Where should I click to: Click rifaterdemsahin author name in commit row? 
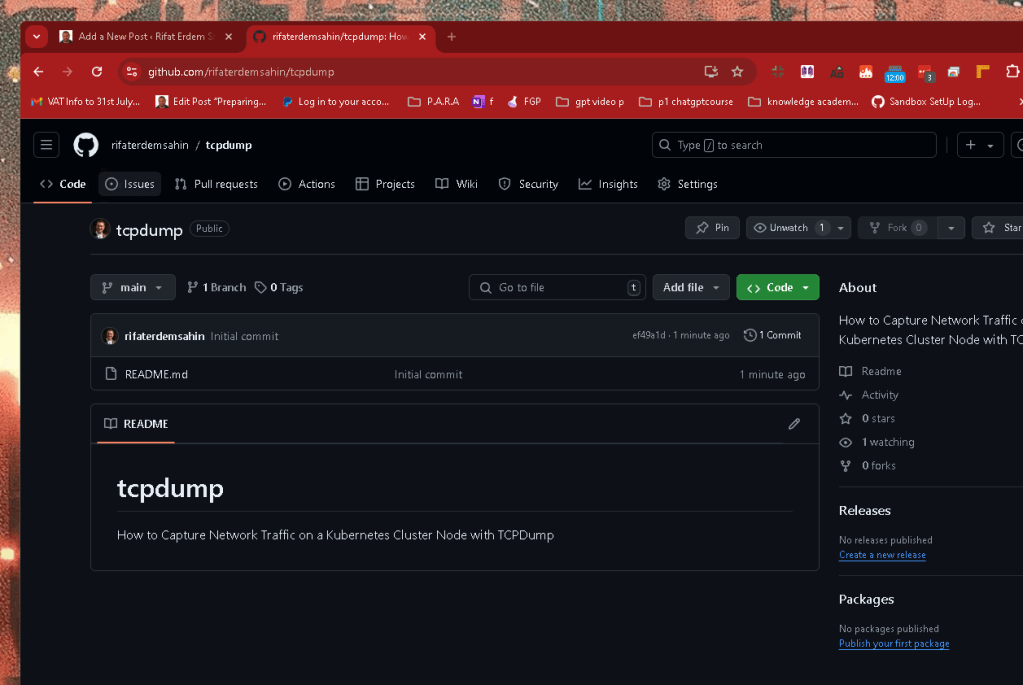[164, 336]
